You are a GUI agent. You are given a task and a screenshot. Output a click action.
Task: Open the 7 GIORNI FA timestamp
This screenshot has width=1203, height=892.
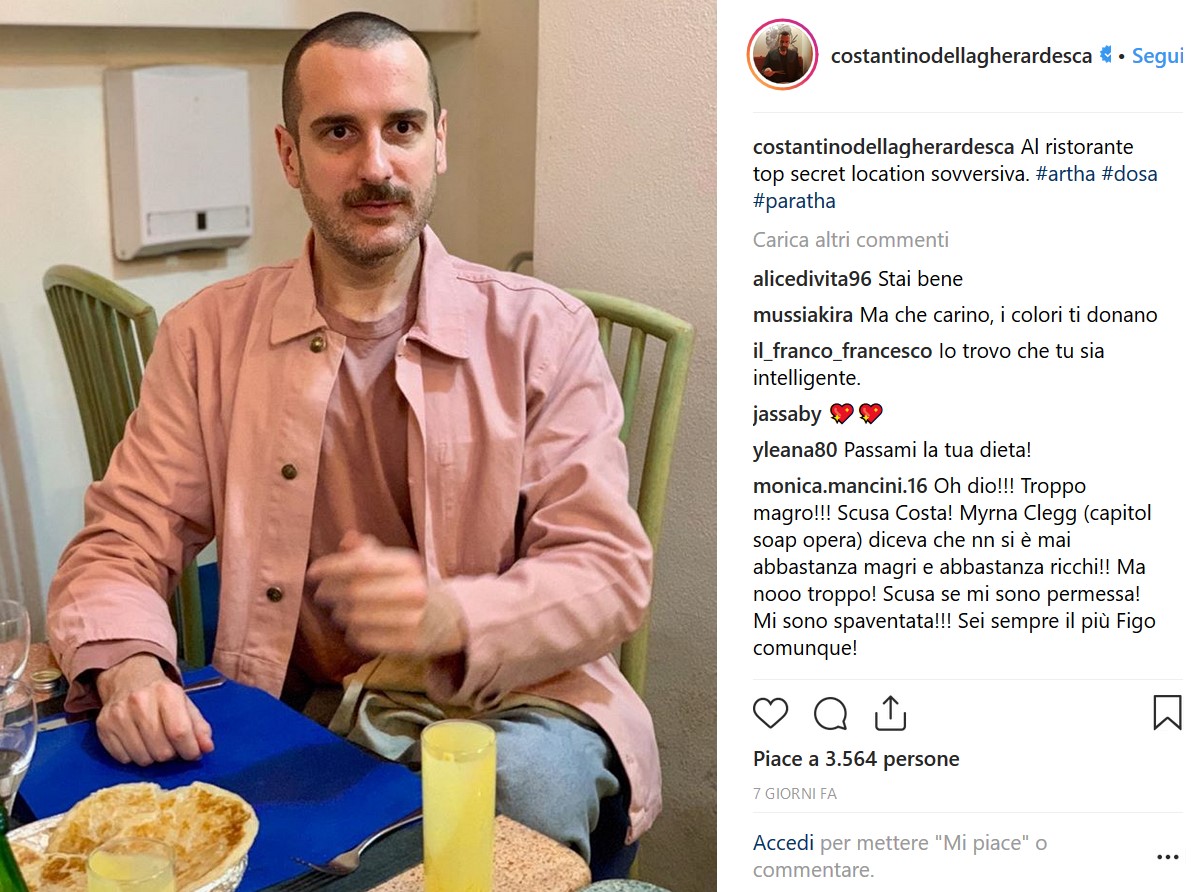795,794
